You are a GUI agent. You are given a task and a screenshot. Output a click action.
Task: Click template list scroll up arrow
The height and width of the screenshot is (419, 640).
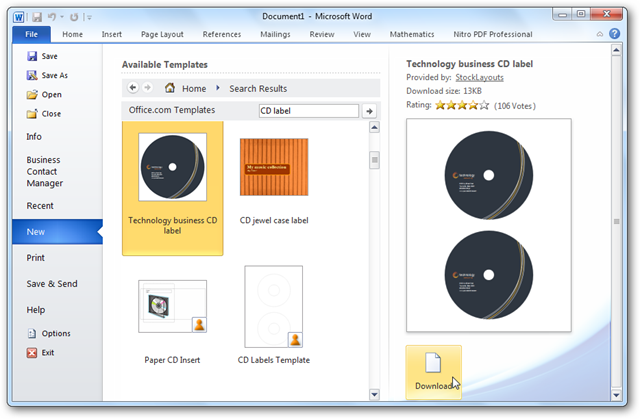click(x=374, y=128)
